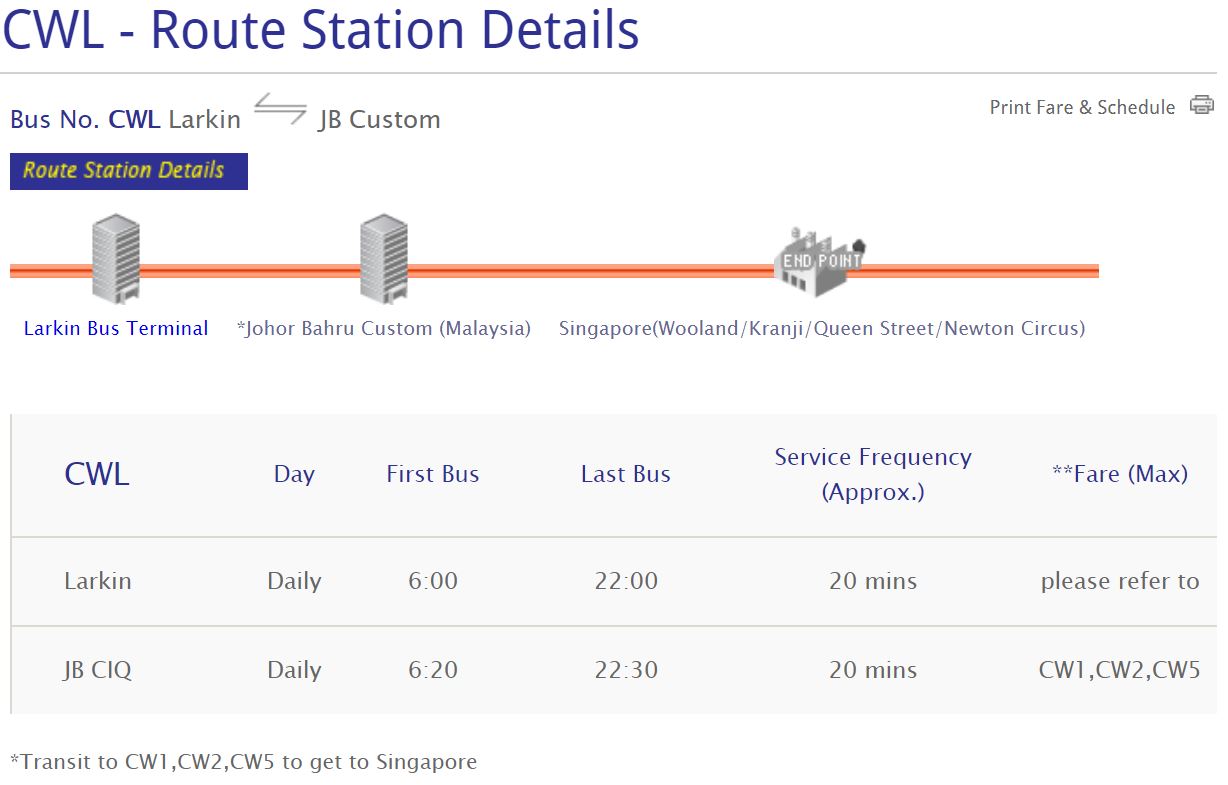Select the Larkin row name cell
This screenshot has width=1228, height=785.
coord(97,581)
